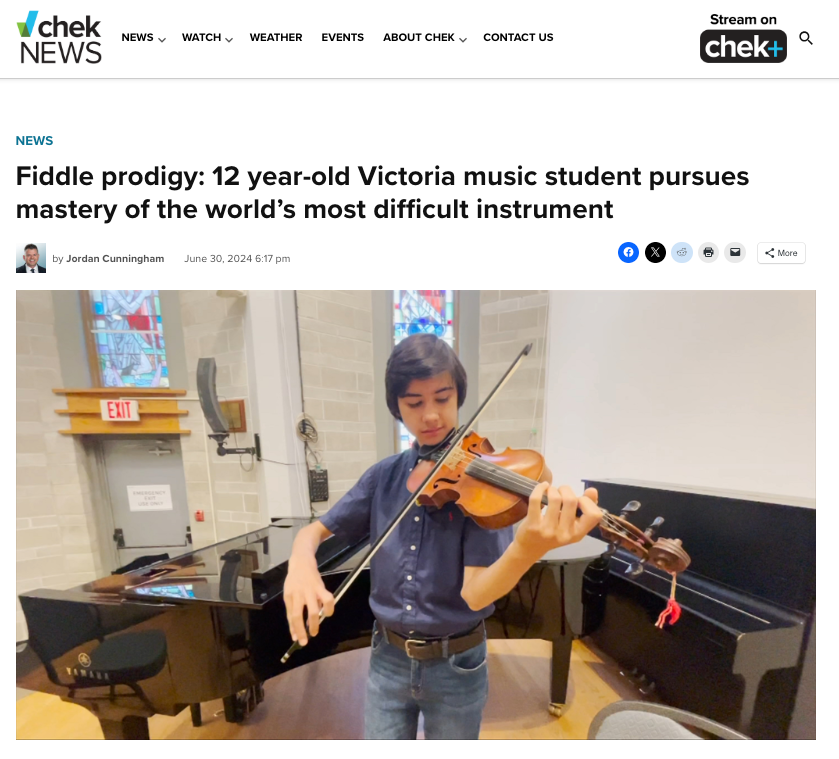Click the Fiddle prodigy headline
839x759 pixels.
tap(382, 193)
